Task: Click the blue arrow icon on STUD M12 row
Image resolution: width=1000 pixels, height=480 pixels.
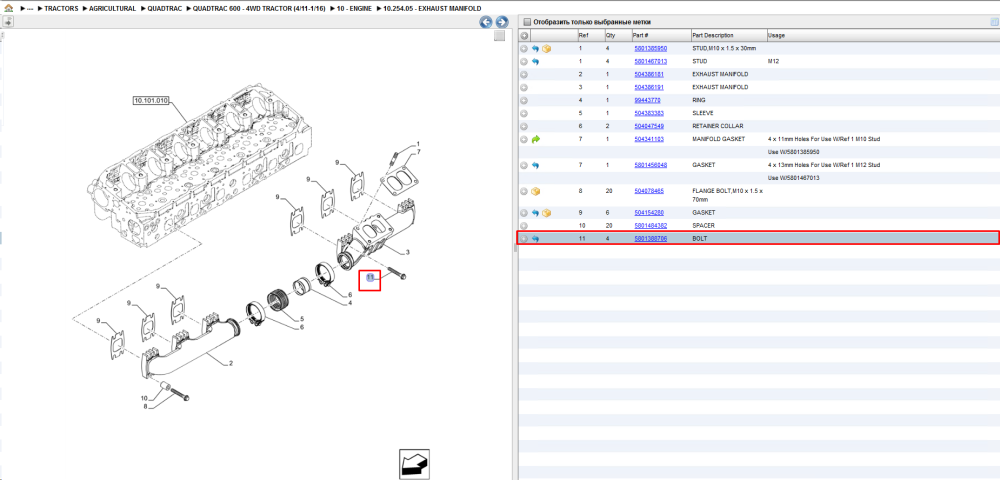Action: [535, 62]
